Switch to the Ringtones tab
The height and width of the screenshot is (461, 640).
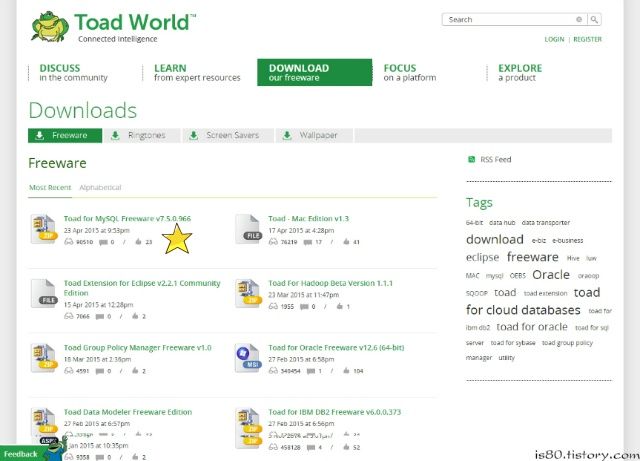[142, 135]
